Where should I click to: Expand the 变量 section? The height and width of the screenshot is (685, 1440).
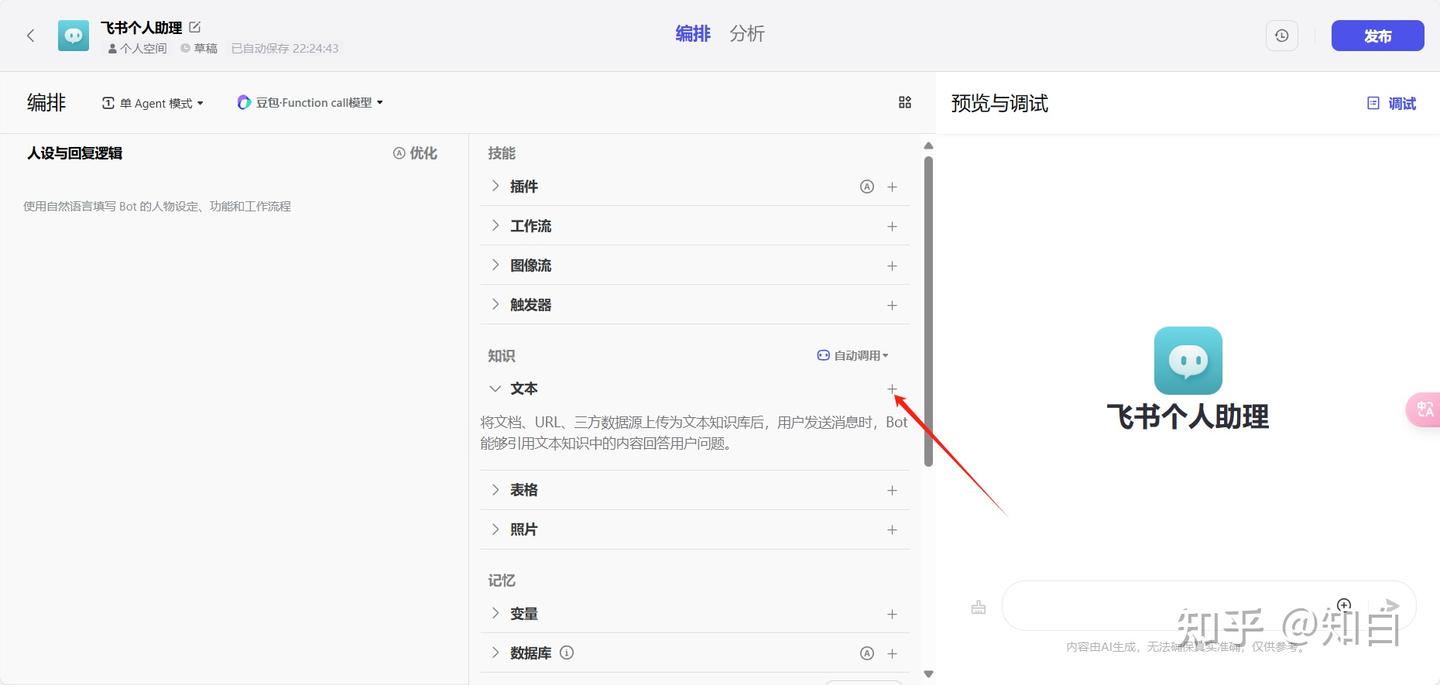[495, 613]
